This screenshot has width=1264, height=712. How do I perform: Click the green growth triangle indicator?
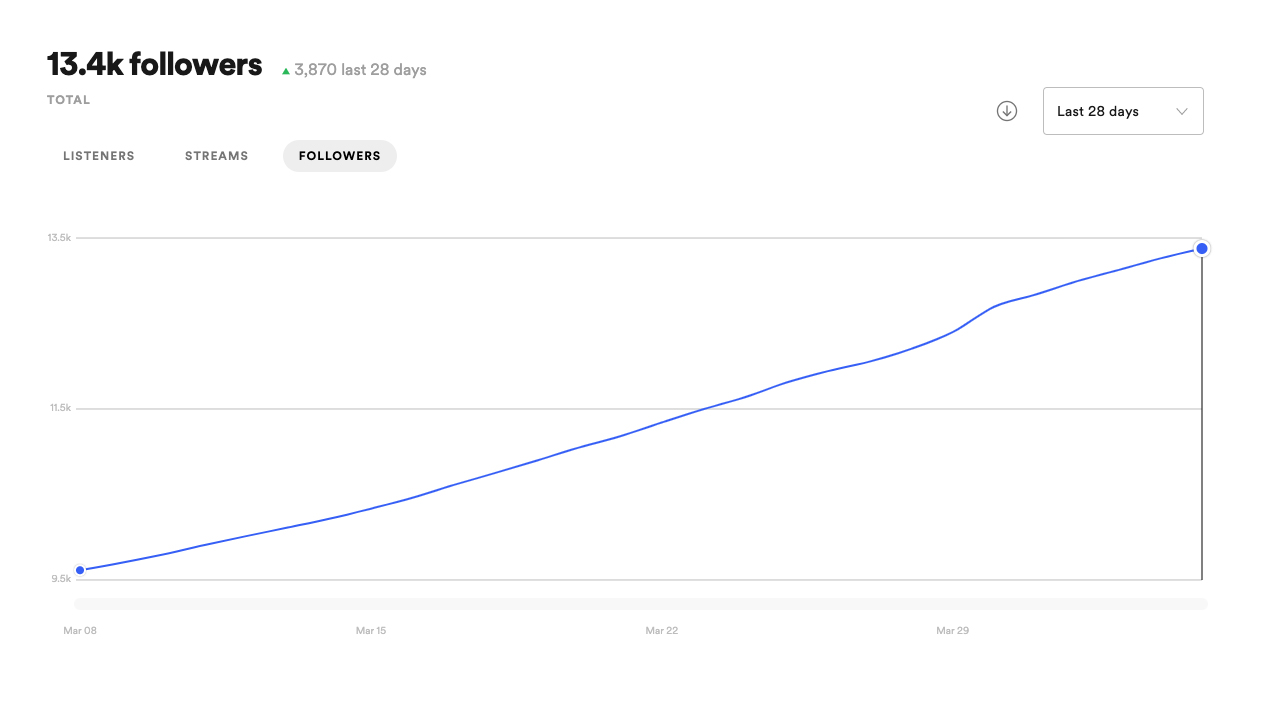click(286, 71)
